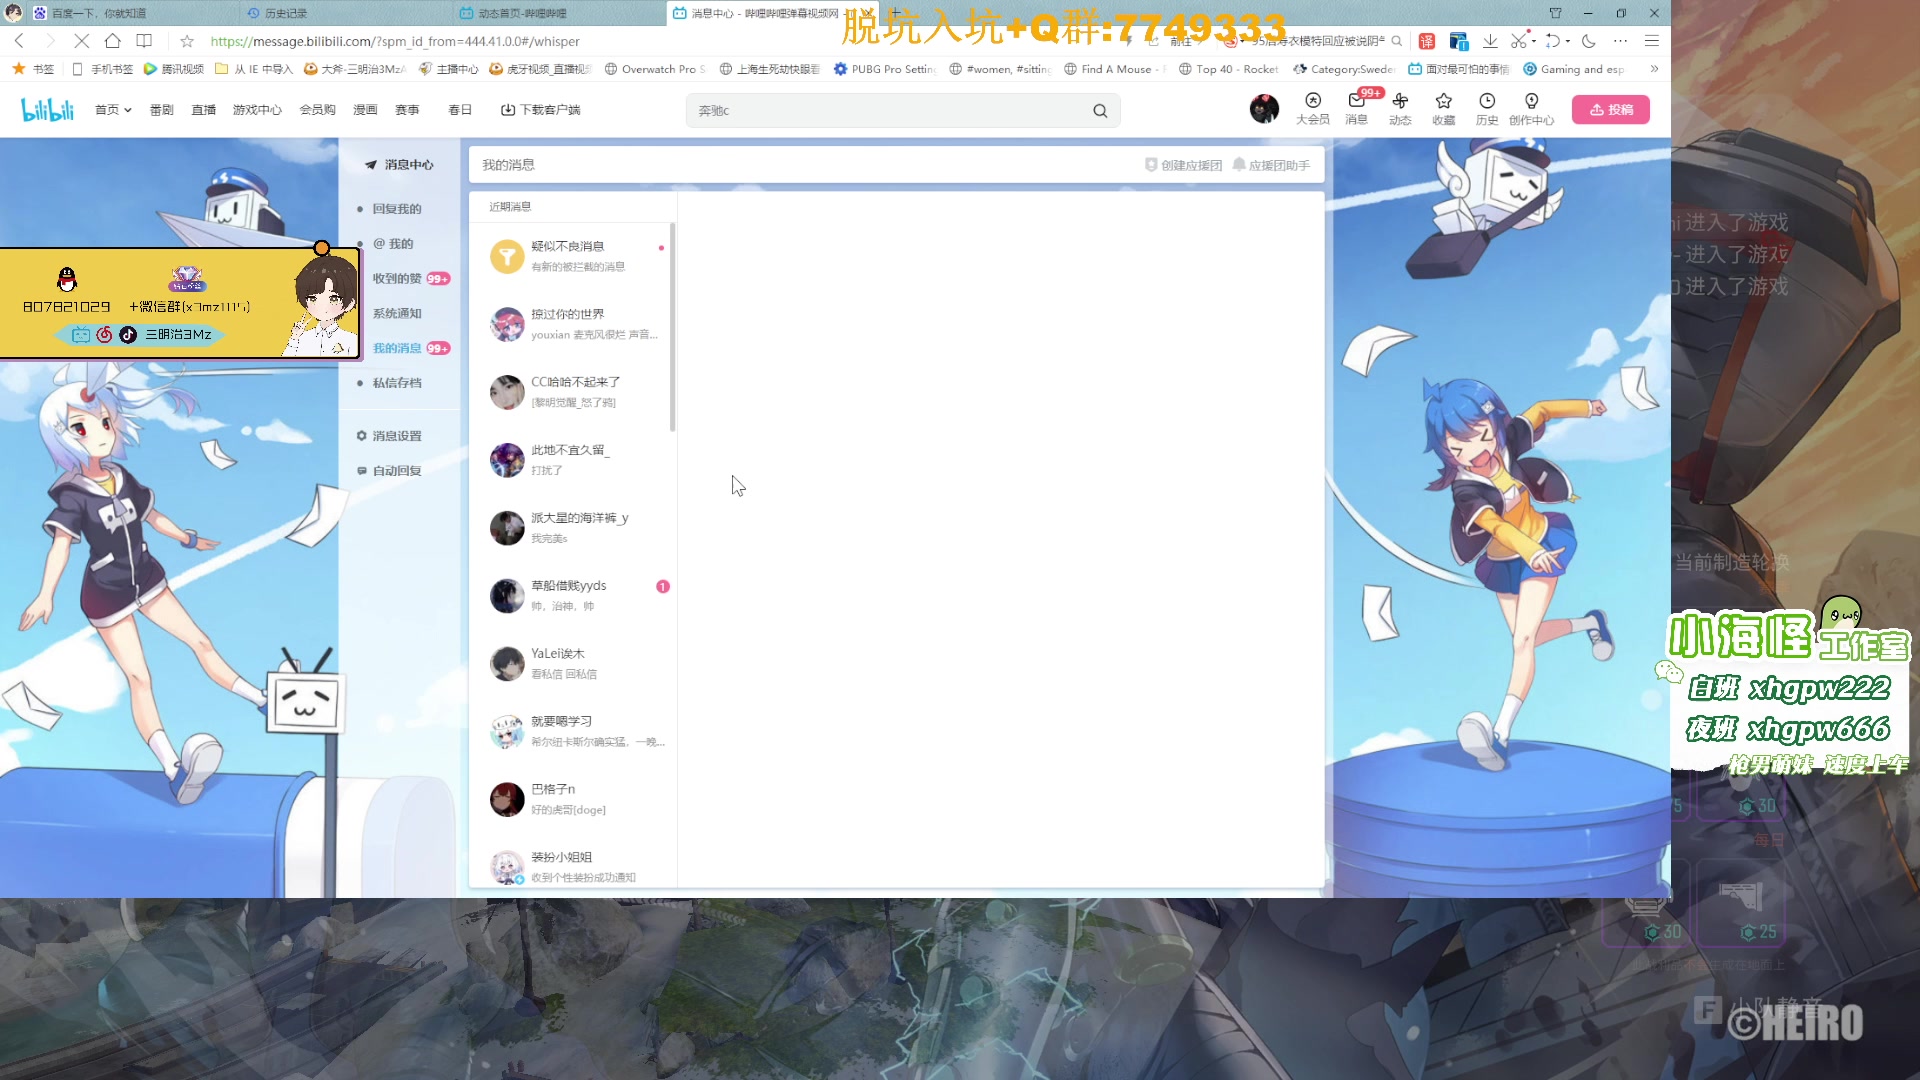1920x1080 pixels.
Task: Go back with the browser back arrow
Action: pos(20,41)
